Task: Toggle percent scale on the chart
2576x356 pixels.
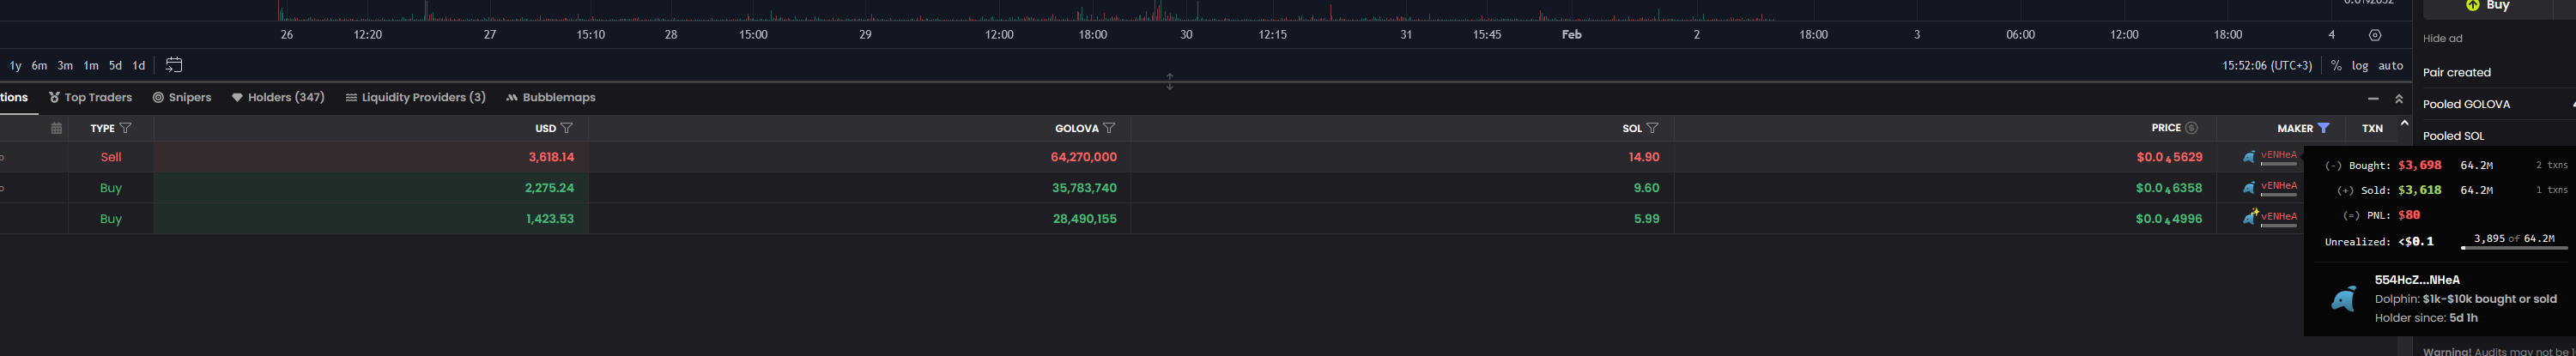Action: pos(2336,66)
